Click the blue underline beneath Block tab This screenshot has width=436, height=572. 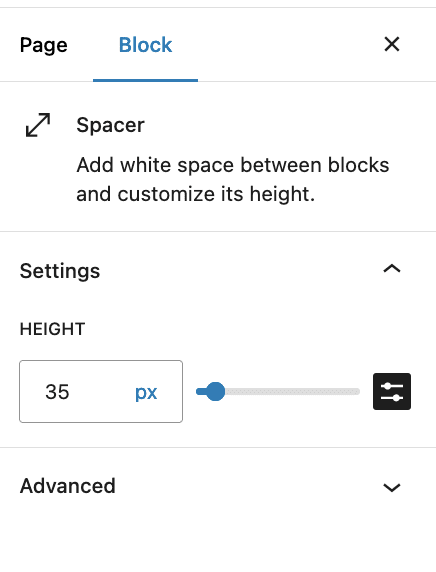[145, 80]
